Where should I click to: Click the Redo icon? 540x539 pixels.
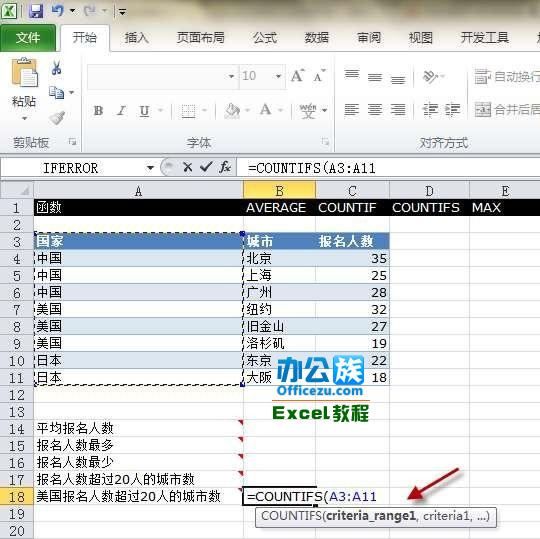90,11
